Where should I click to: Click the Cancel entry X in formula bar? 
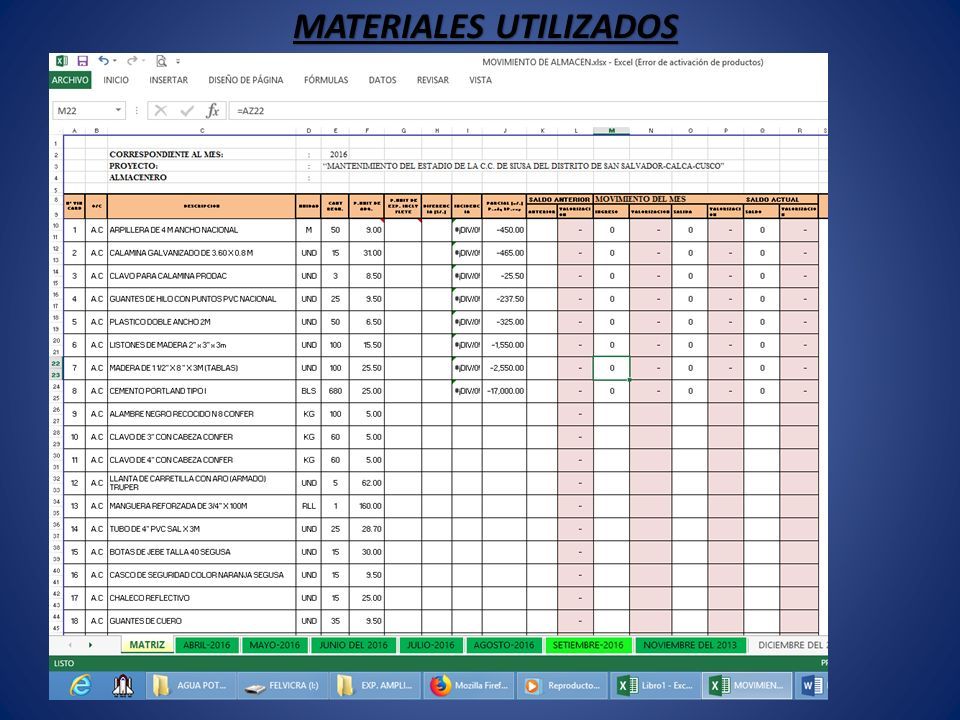tap(160, 110)
